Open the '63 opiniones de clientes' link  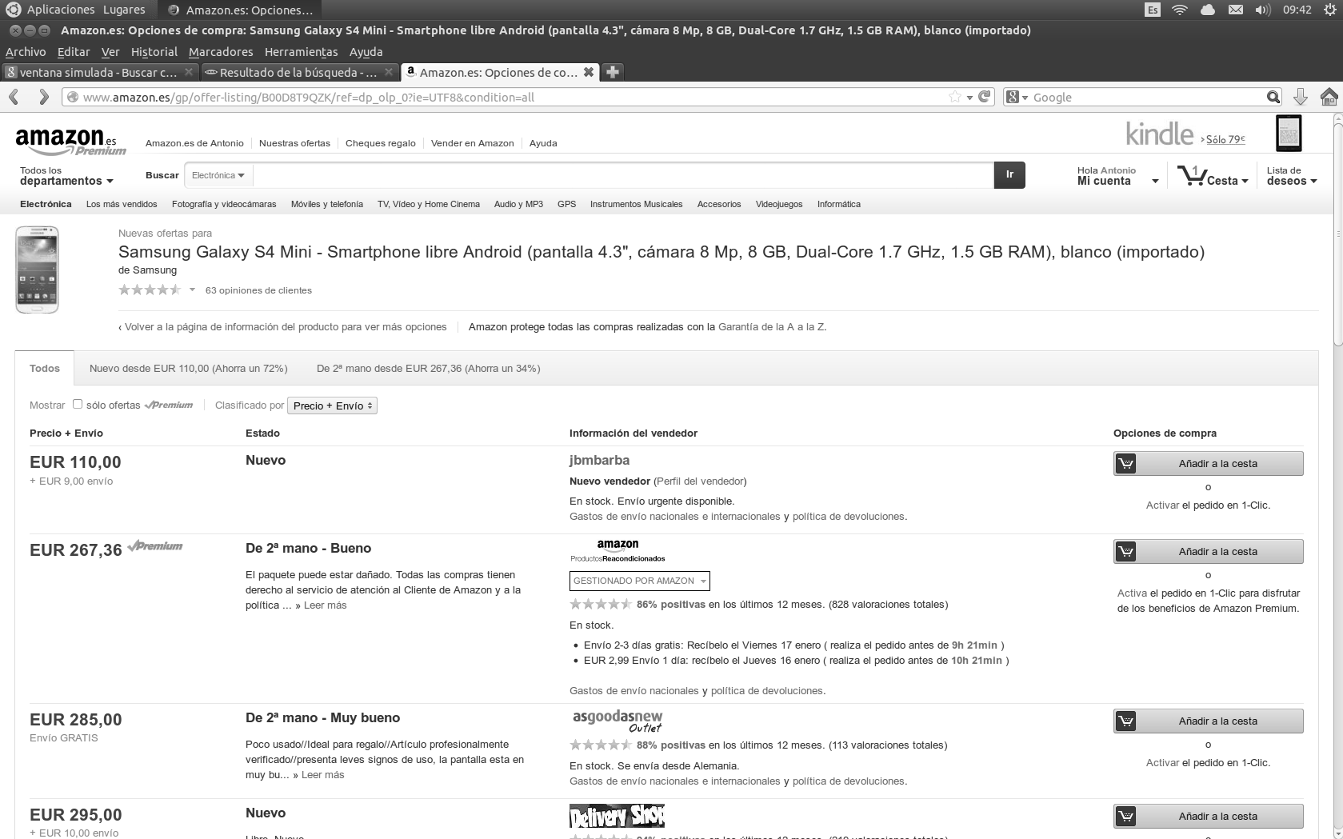tap(258, 291)
